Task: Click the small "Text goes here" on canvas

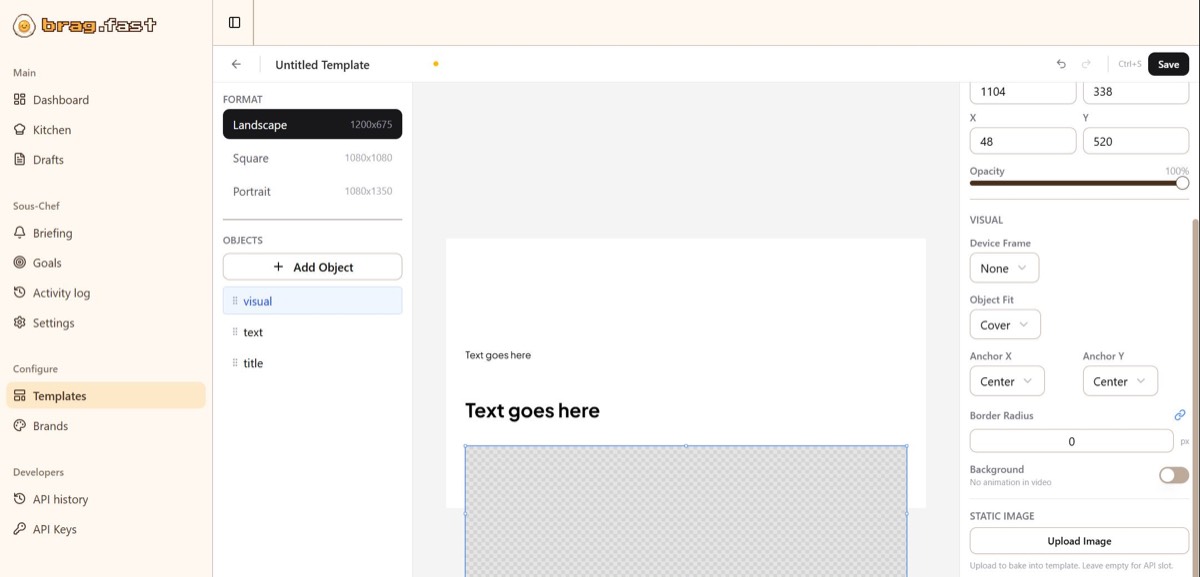Action: (498, 355)
